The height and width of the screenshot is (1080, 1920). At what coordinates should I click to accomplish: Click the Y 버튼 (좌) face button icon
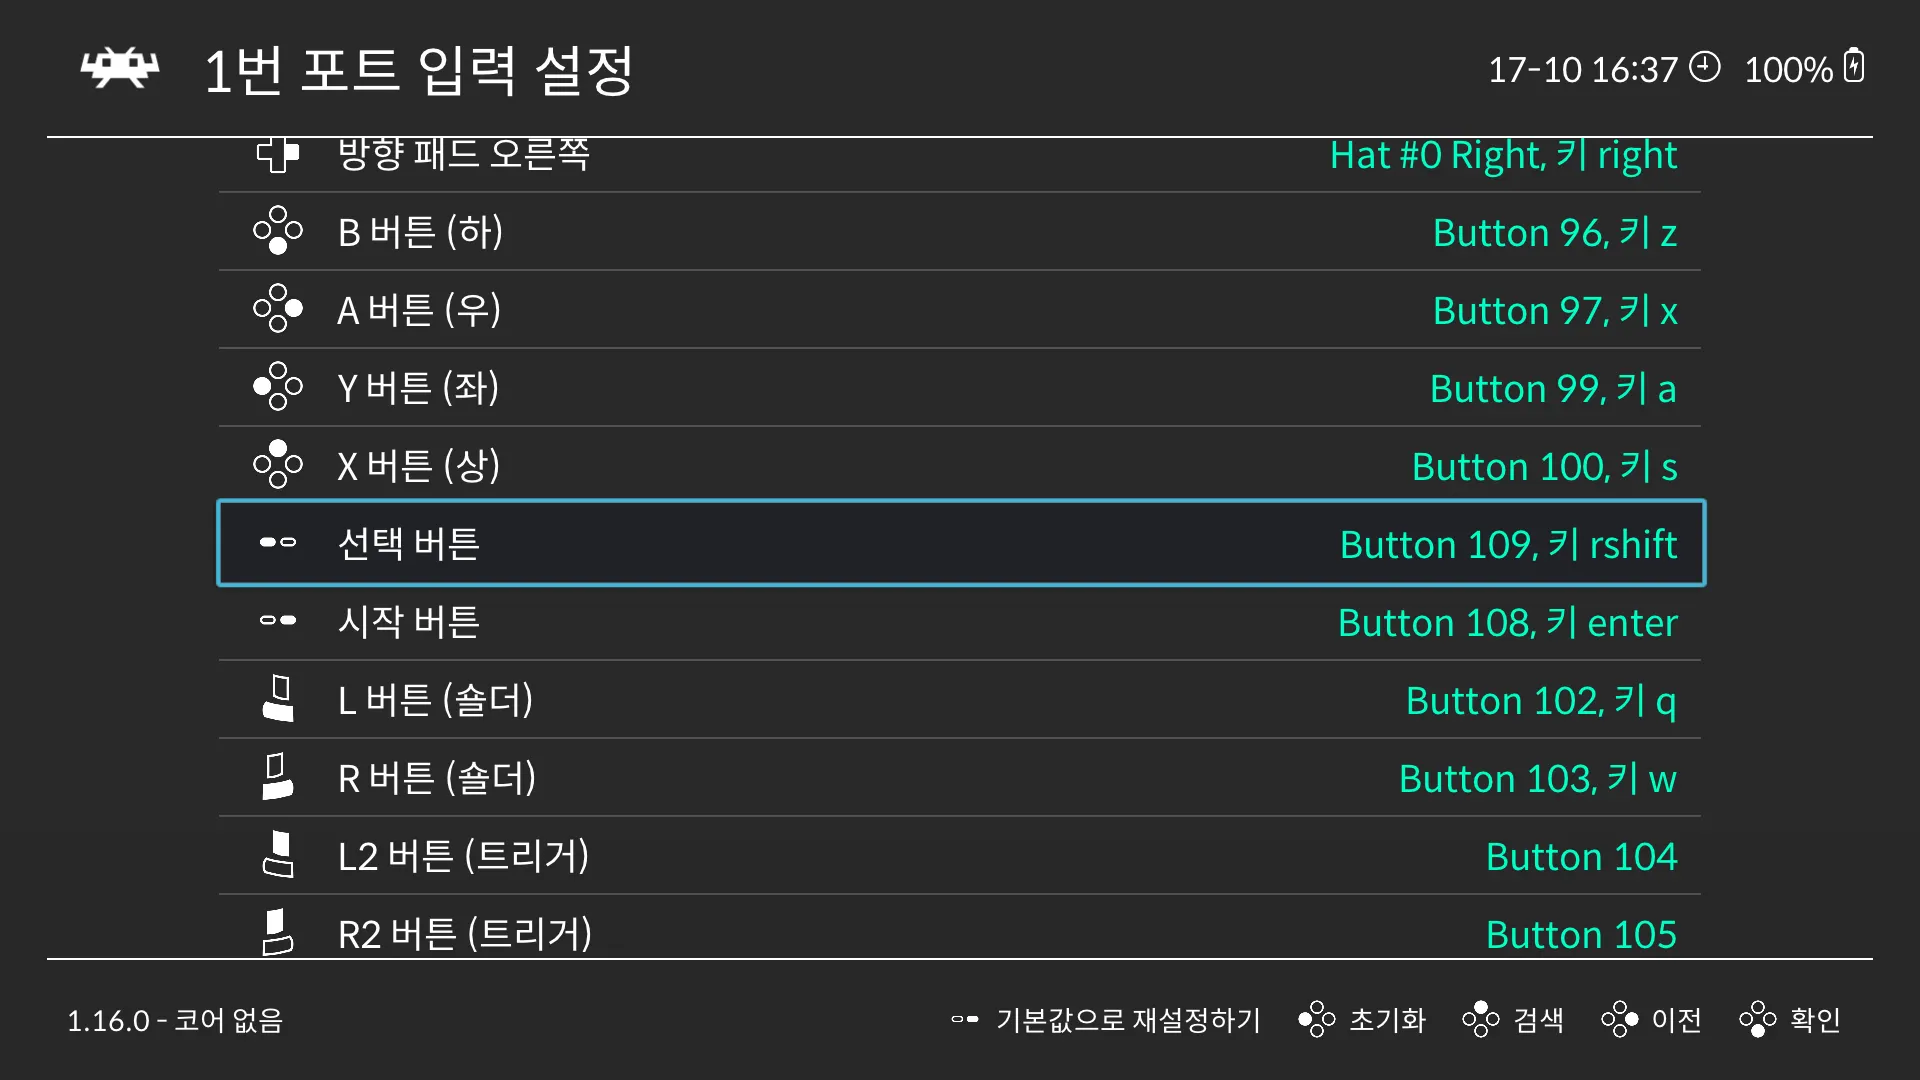point(278,387)
